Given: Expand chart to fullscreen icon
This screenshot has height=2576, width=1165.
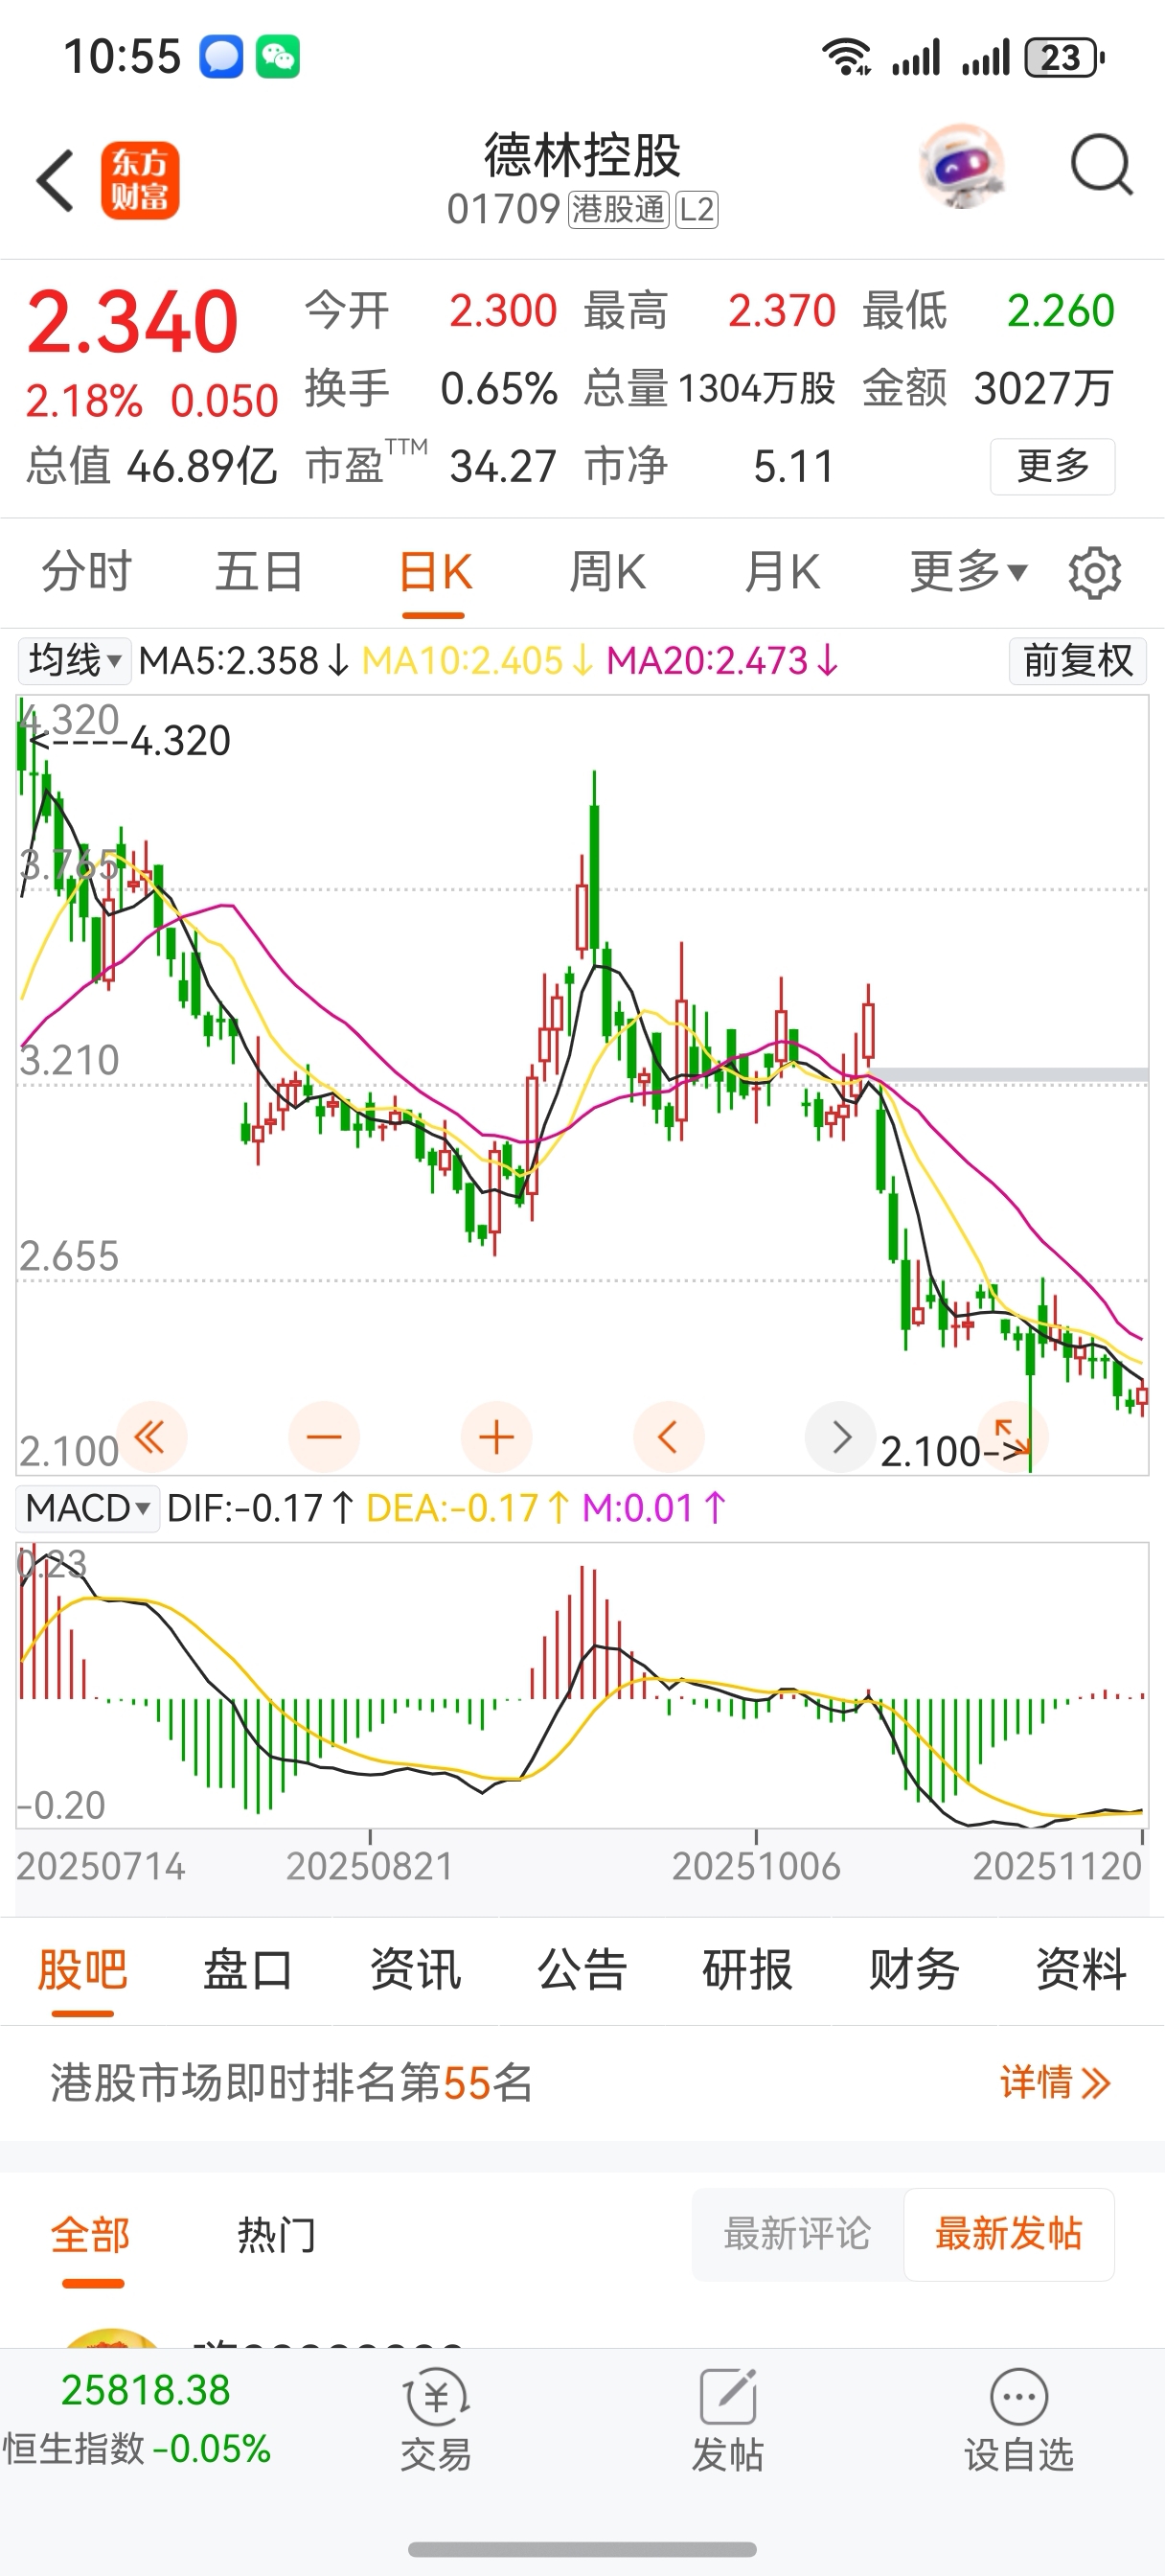Looking at the screenshot, I should pos(1013,1438).
